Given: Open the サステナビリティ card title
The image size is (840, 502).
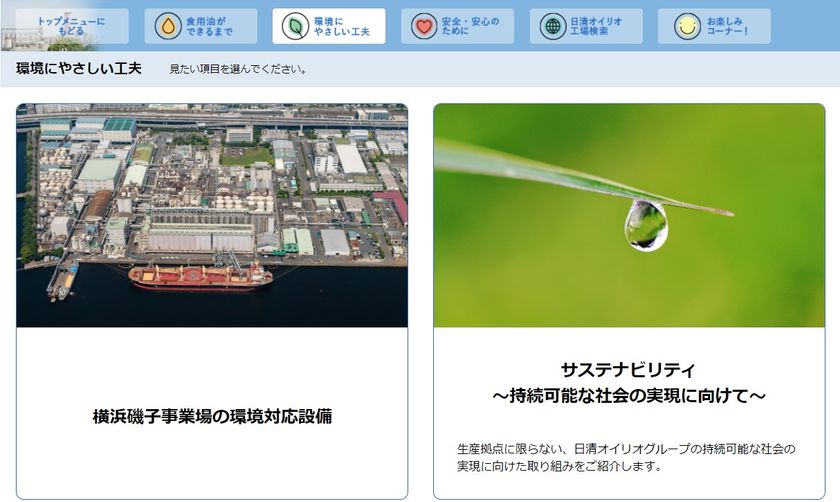Looking at the screenshot, I should coord(628,383).
